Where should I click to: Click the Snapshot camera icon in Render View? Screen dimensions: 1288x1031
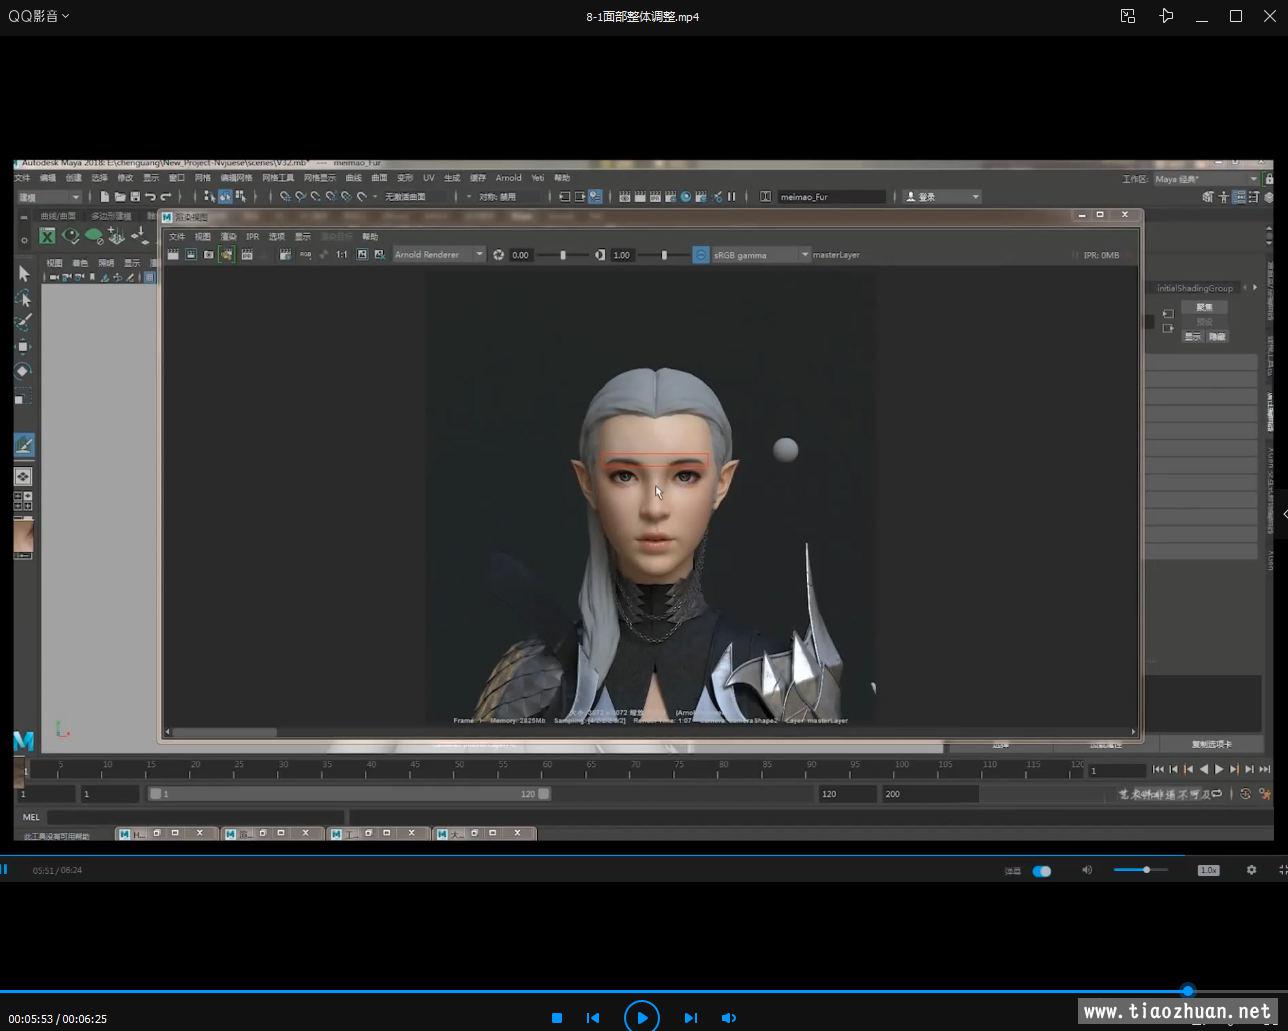point(209,255)
